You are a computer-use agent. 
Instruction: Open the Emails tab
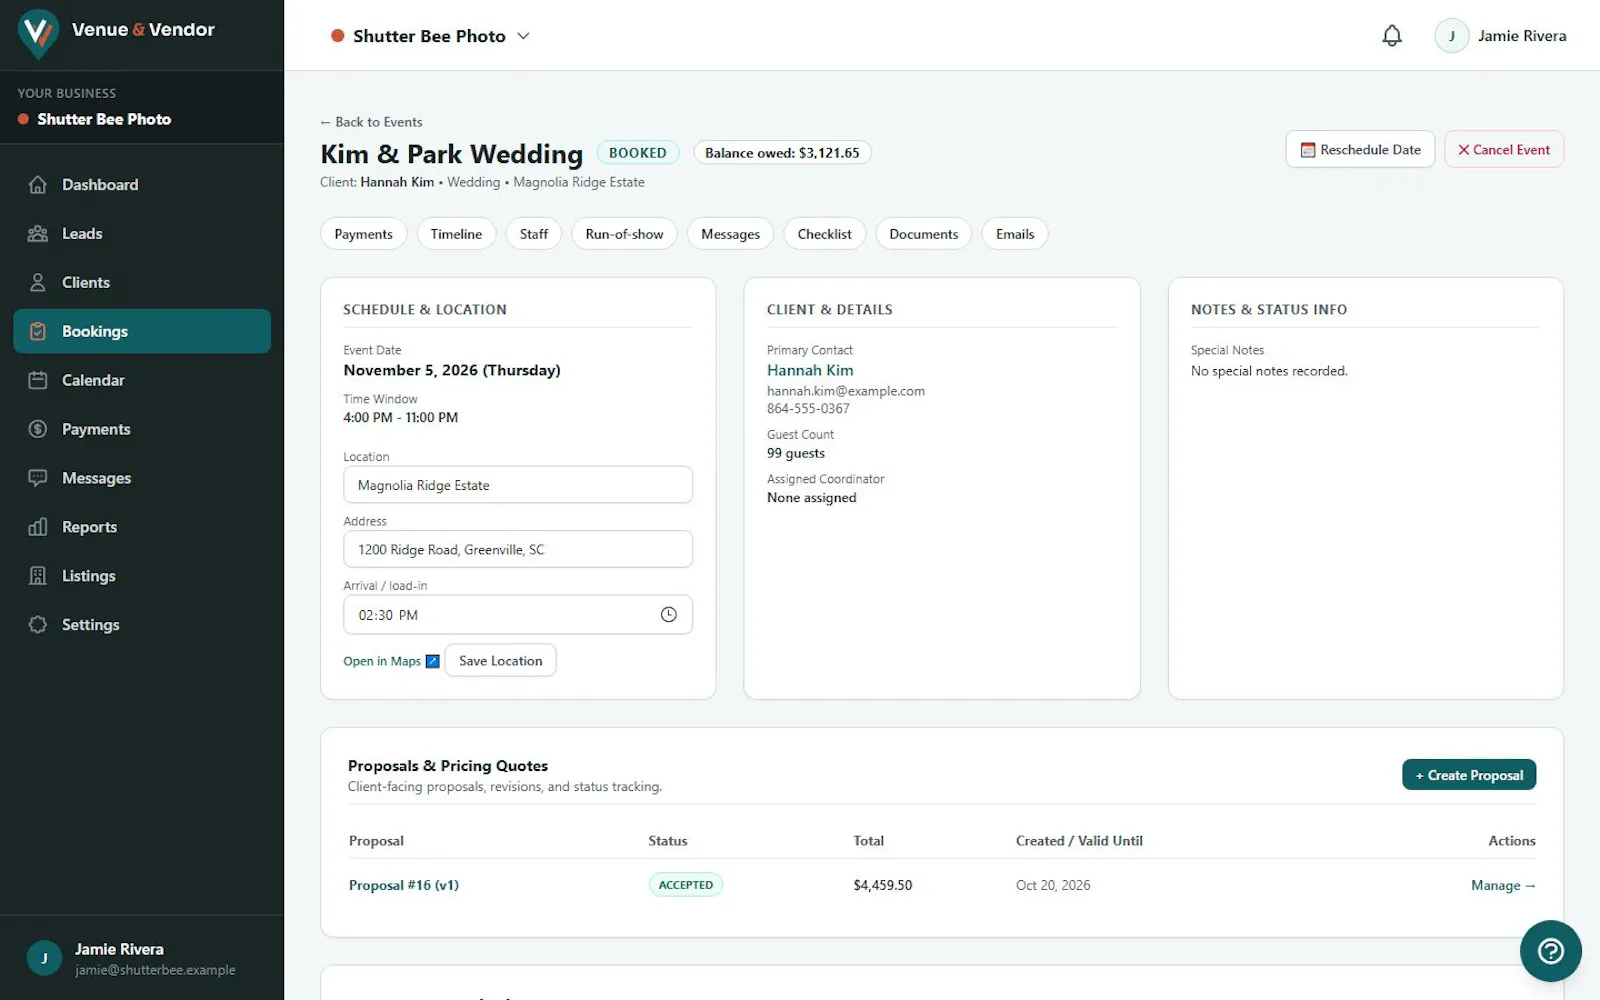(x=1015, y=234)
